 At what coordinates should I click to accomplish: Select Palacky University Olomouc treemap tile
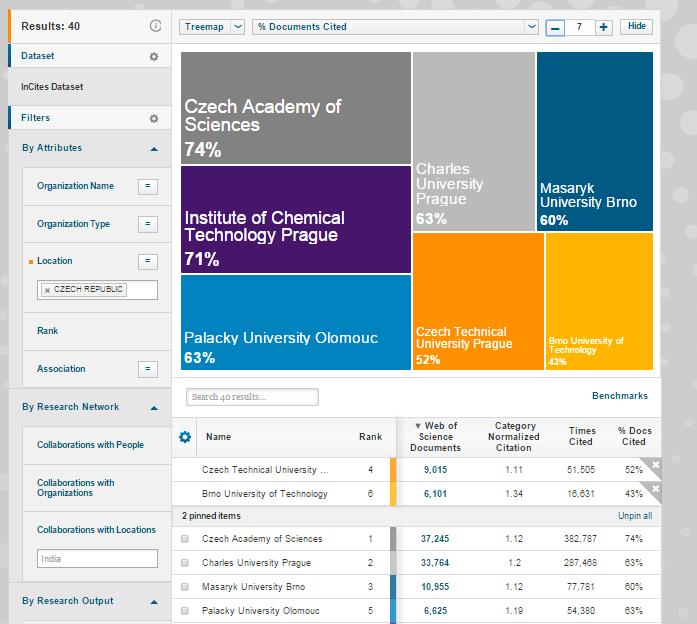coord(296,322)
